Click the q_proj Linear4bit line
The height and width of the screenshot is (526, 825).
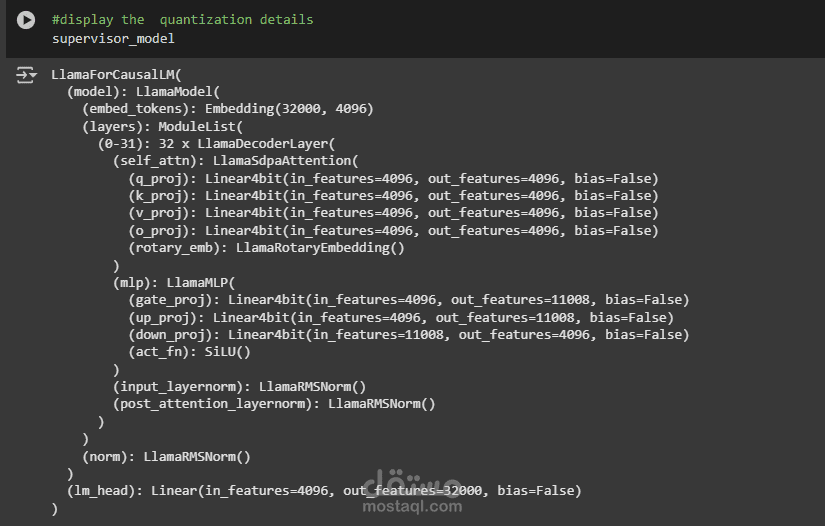393,179
